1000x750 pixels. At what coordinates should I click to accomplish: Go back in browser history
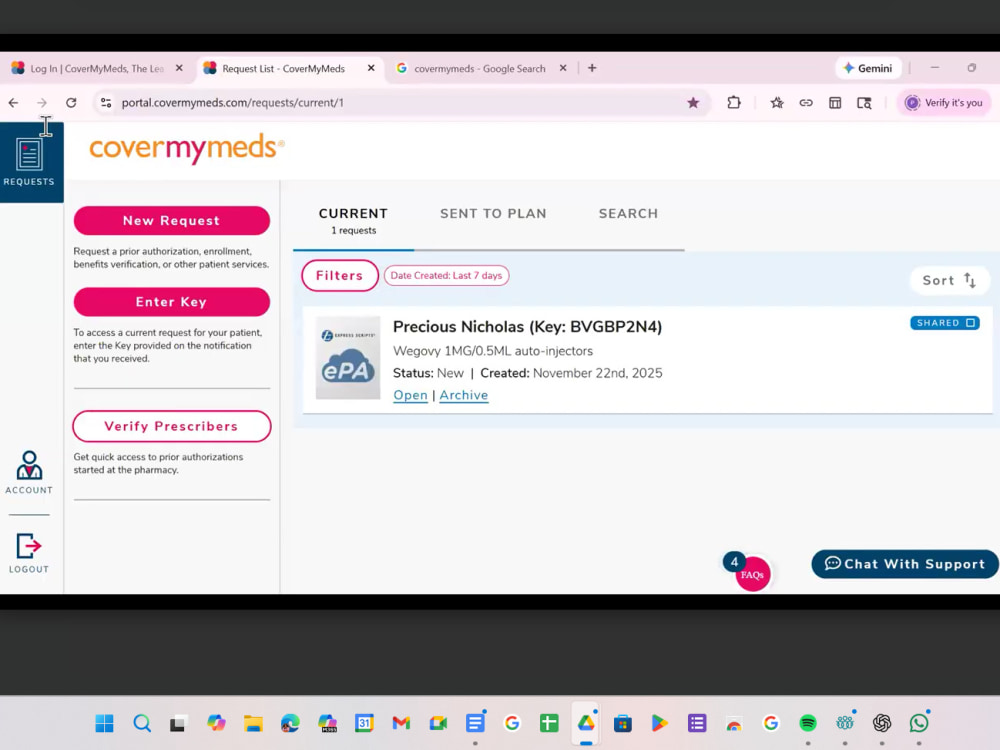click(13, 103)
